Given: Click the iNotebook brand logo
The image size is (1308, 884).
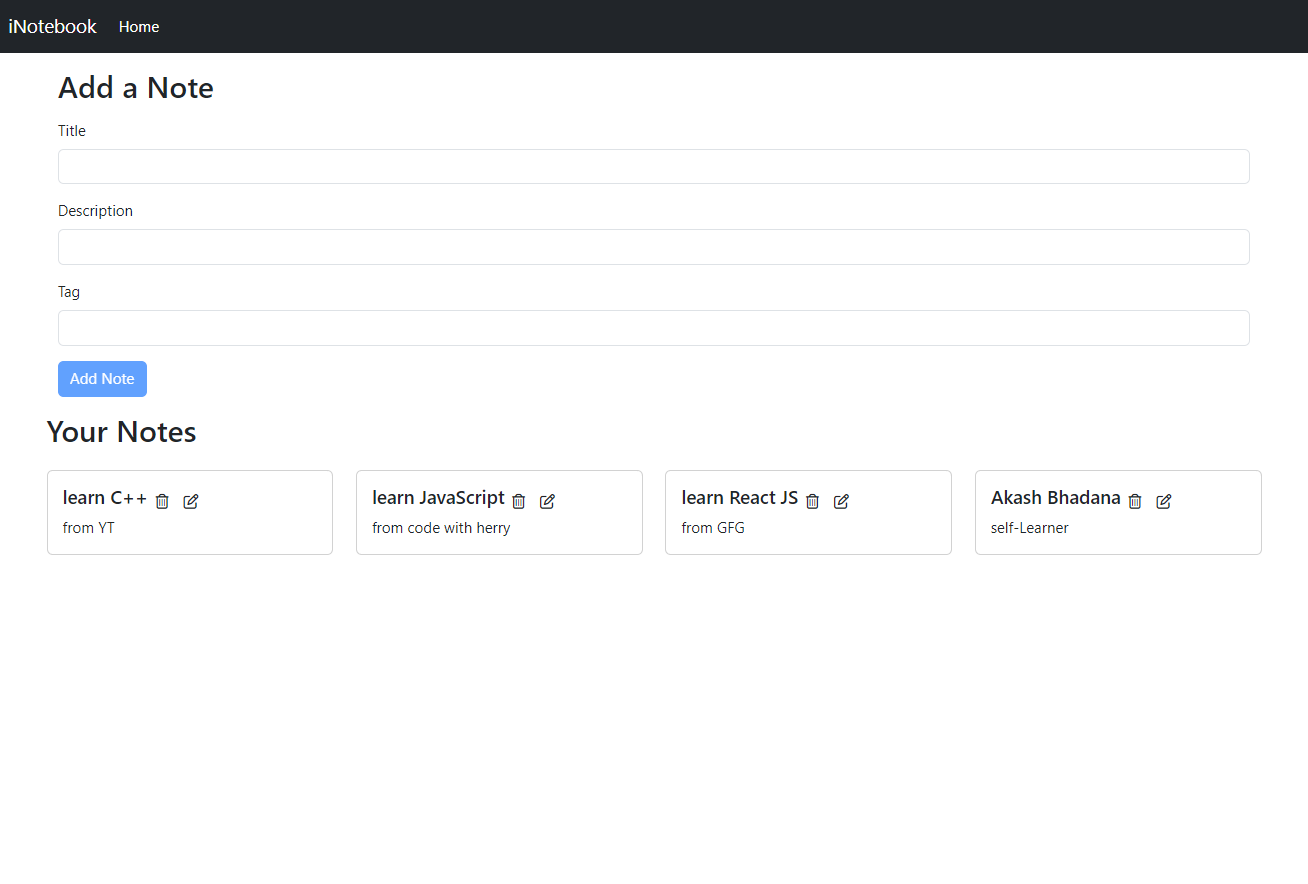Looking at the screenshot, I should point(53,27).
